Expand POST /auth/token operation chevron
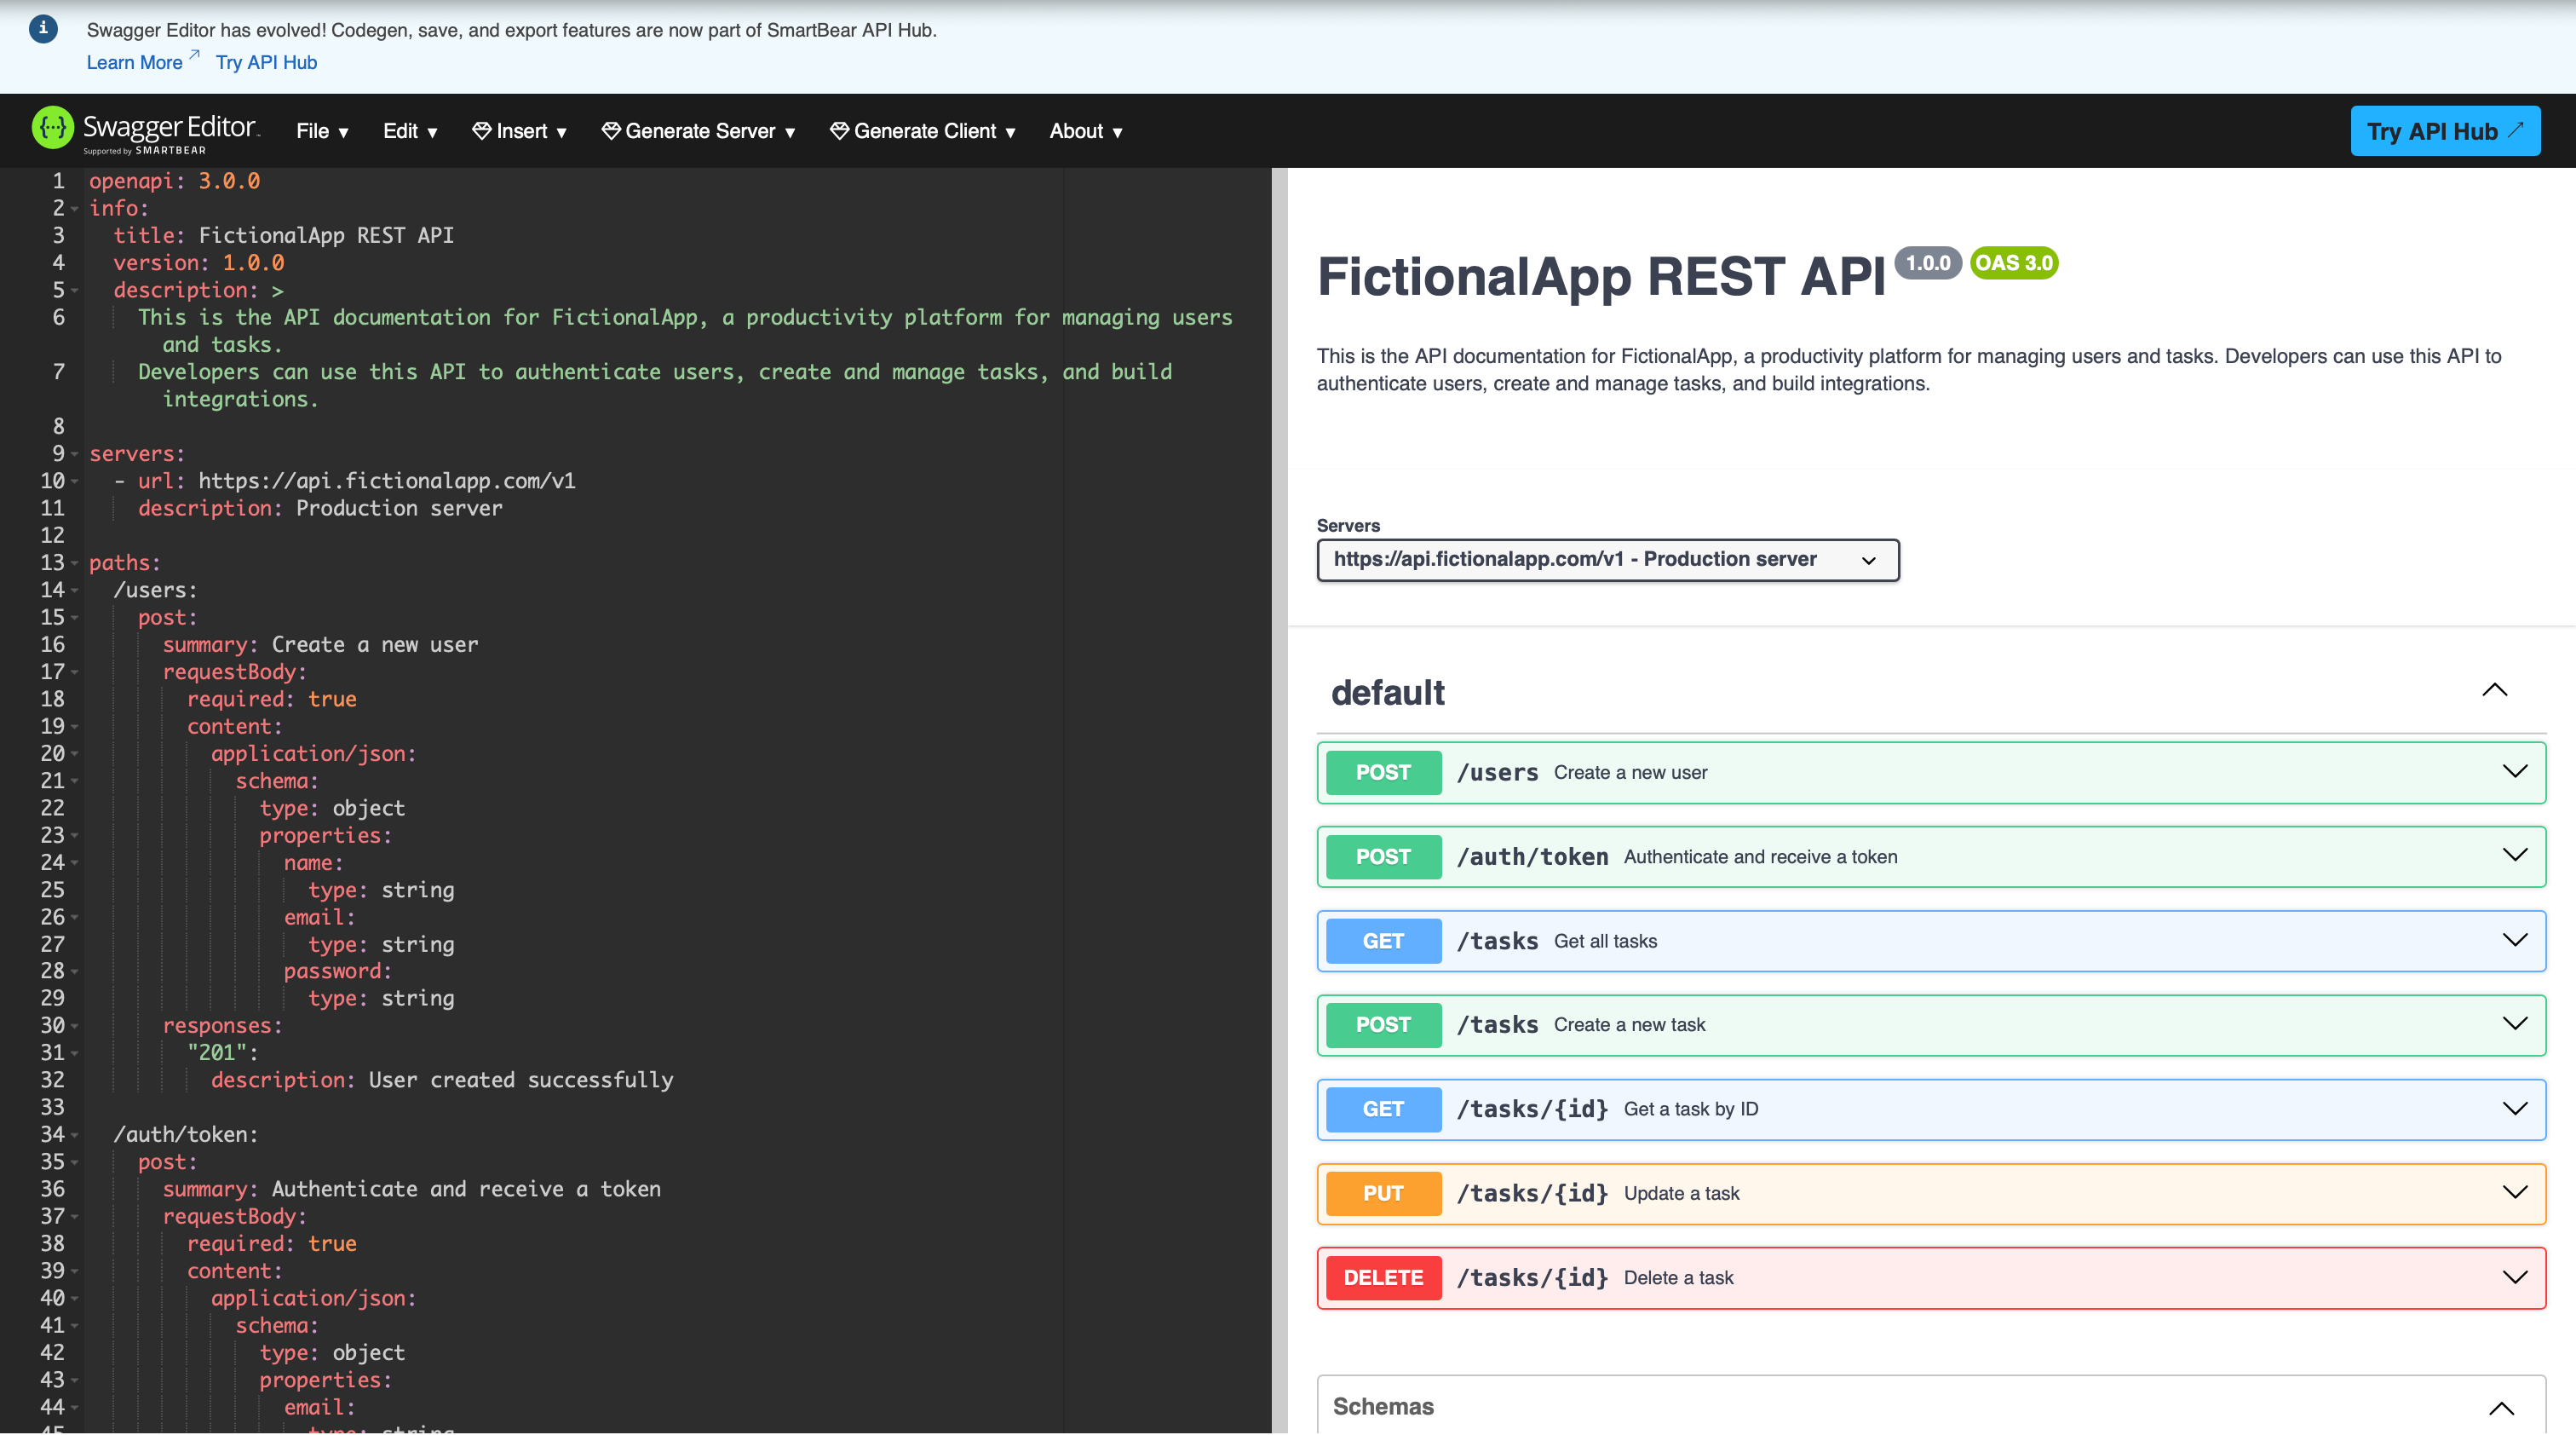 [2514, 855]
